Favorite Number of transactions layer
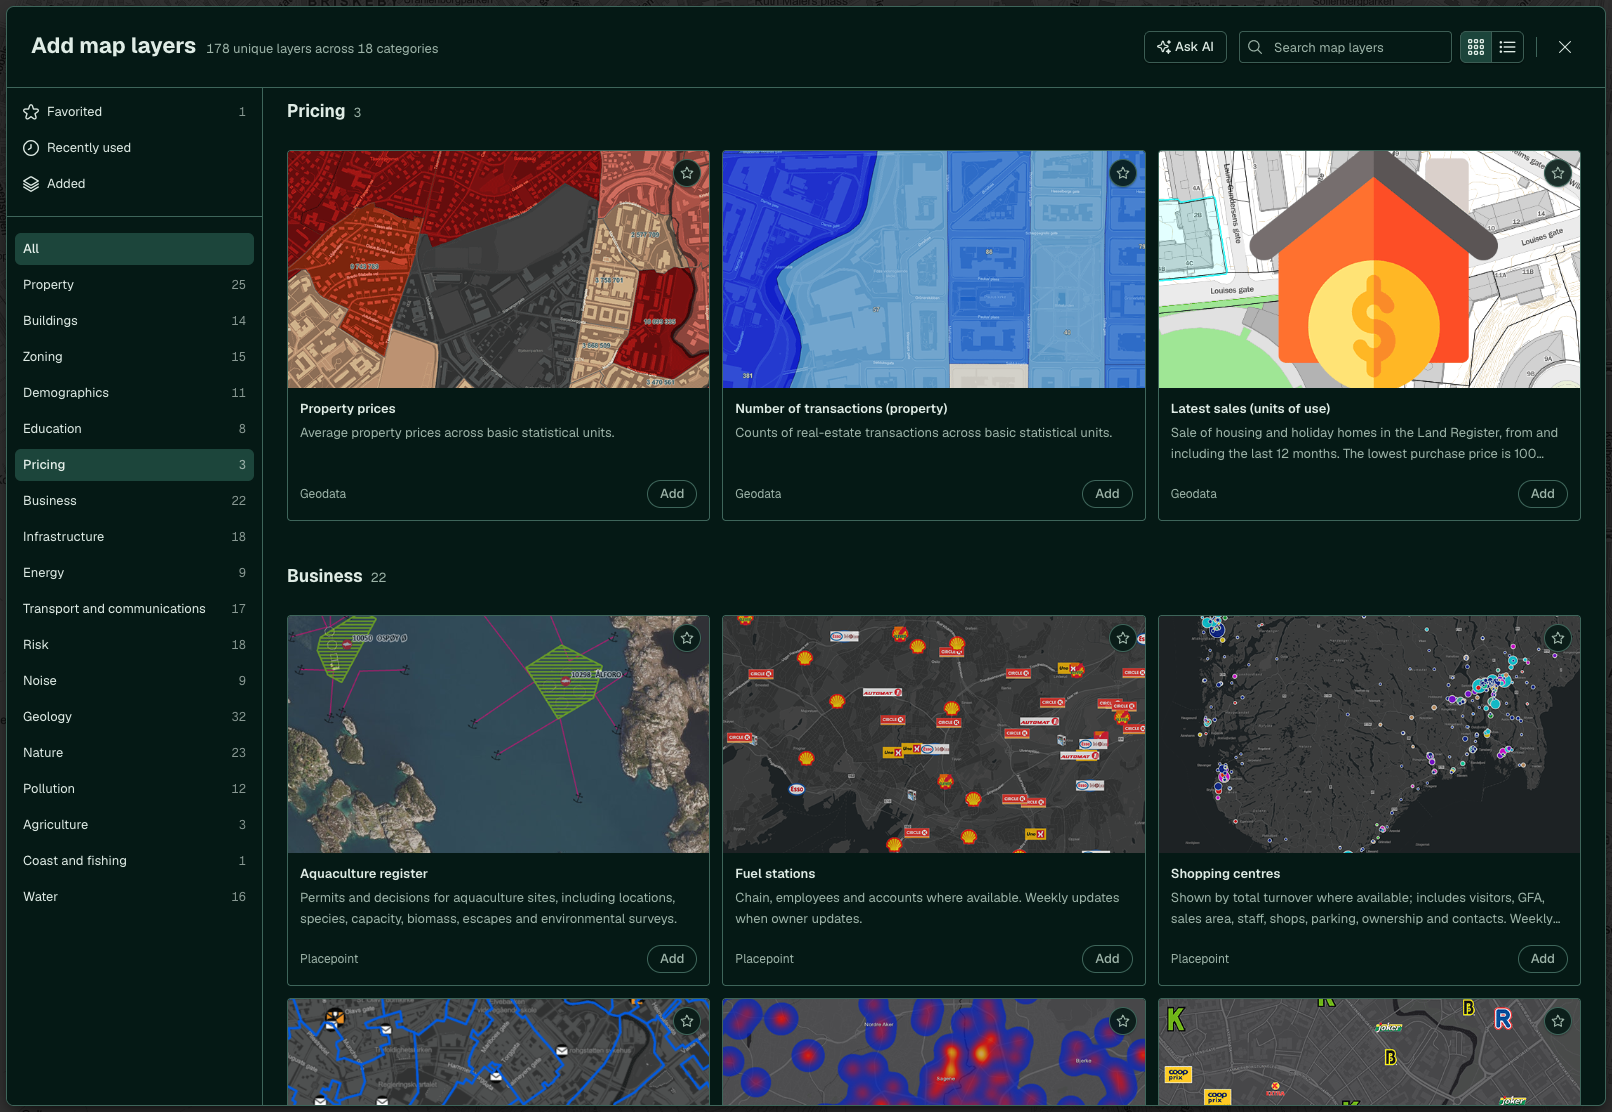This screenshot has height=1112, width=1612. 1123,173
